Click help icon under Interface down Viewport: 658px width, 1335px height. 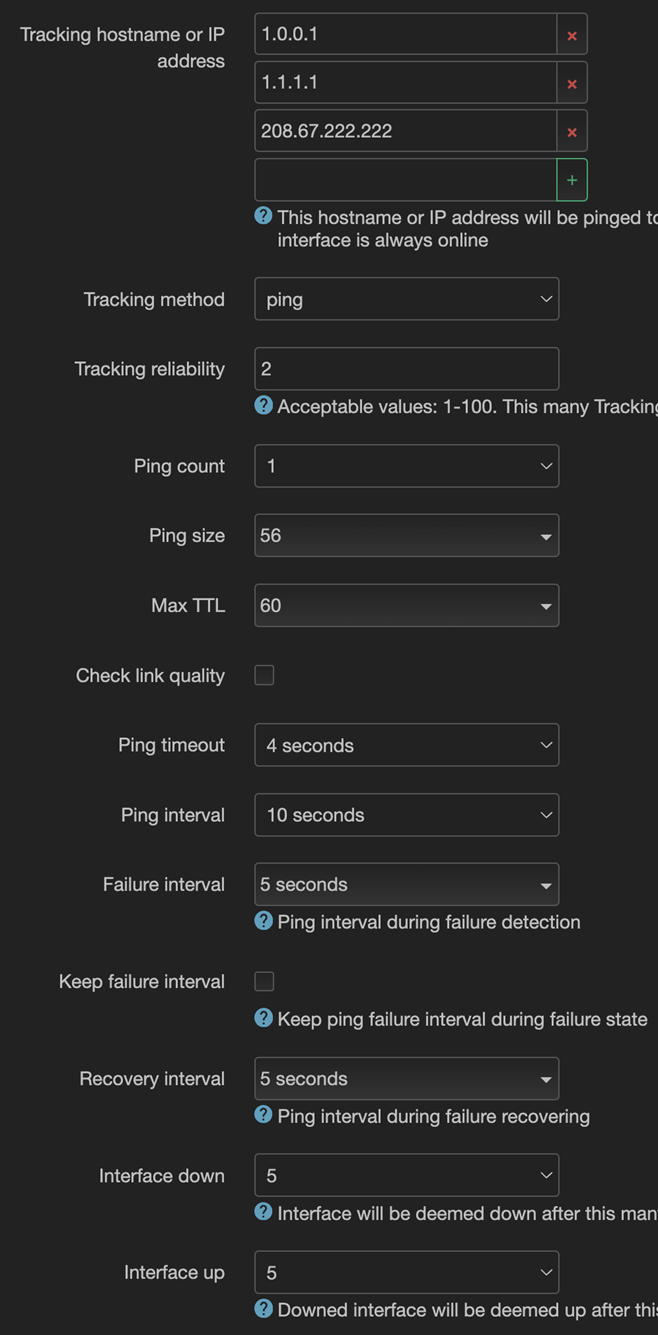coord(263,1212)
